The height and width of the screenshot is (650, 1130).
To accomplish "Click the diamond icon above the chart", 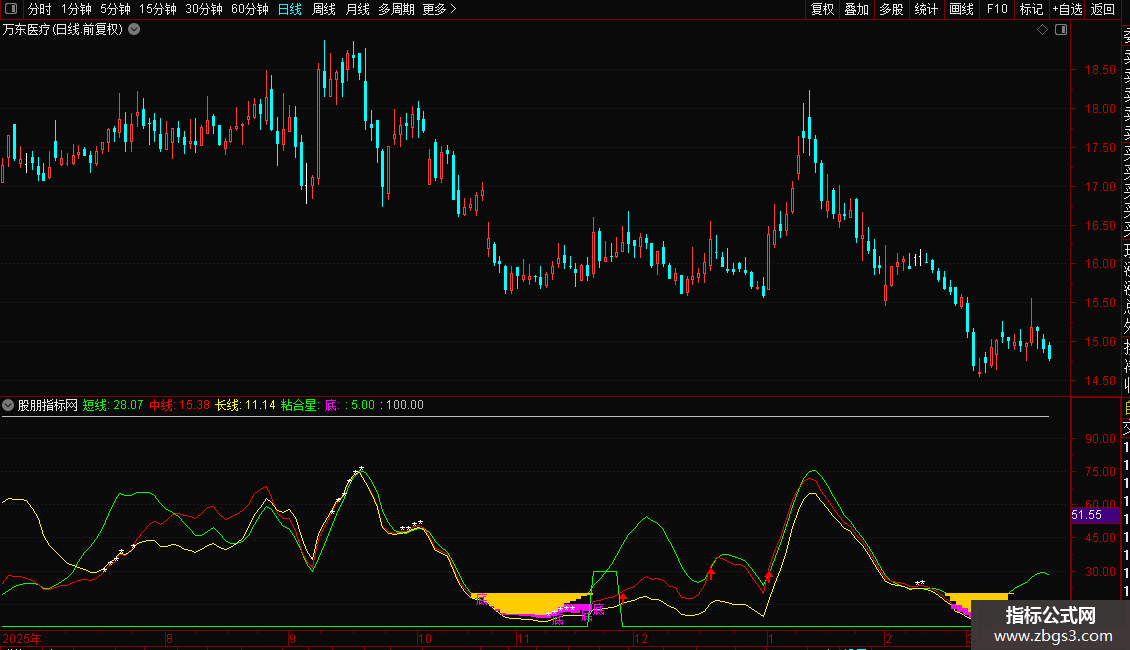I will point(1042,30).
